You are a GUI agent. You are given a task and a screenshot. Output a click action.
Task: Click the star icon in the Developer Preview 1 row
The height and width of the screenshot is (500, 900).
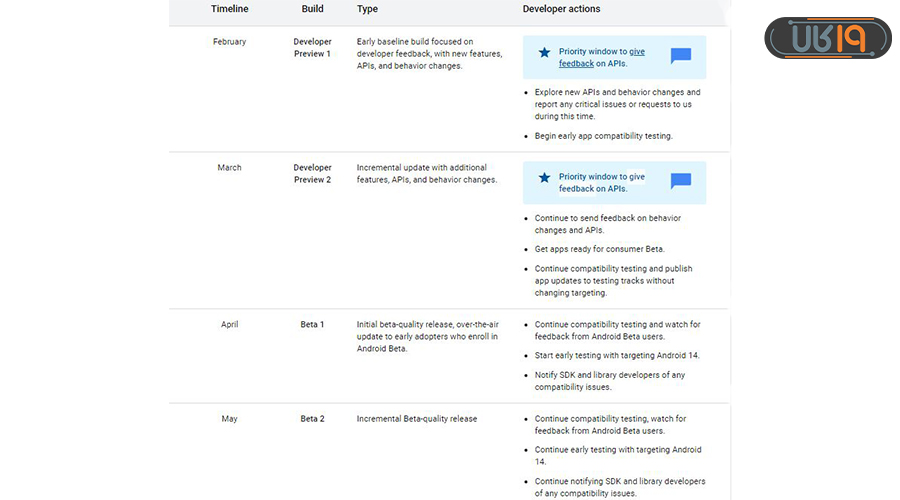pyautogui.click(x=544, y=52)
